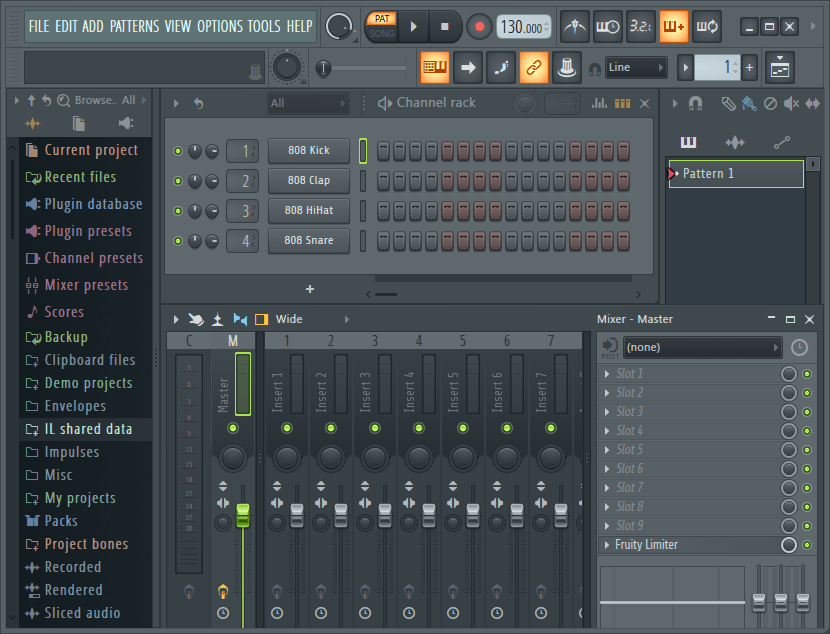Image resolution: width=830 pixels, height=634 pixels.
Task: Start playback with the play button
Action: coord(413,26)
